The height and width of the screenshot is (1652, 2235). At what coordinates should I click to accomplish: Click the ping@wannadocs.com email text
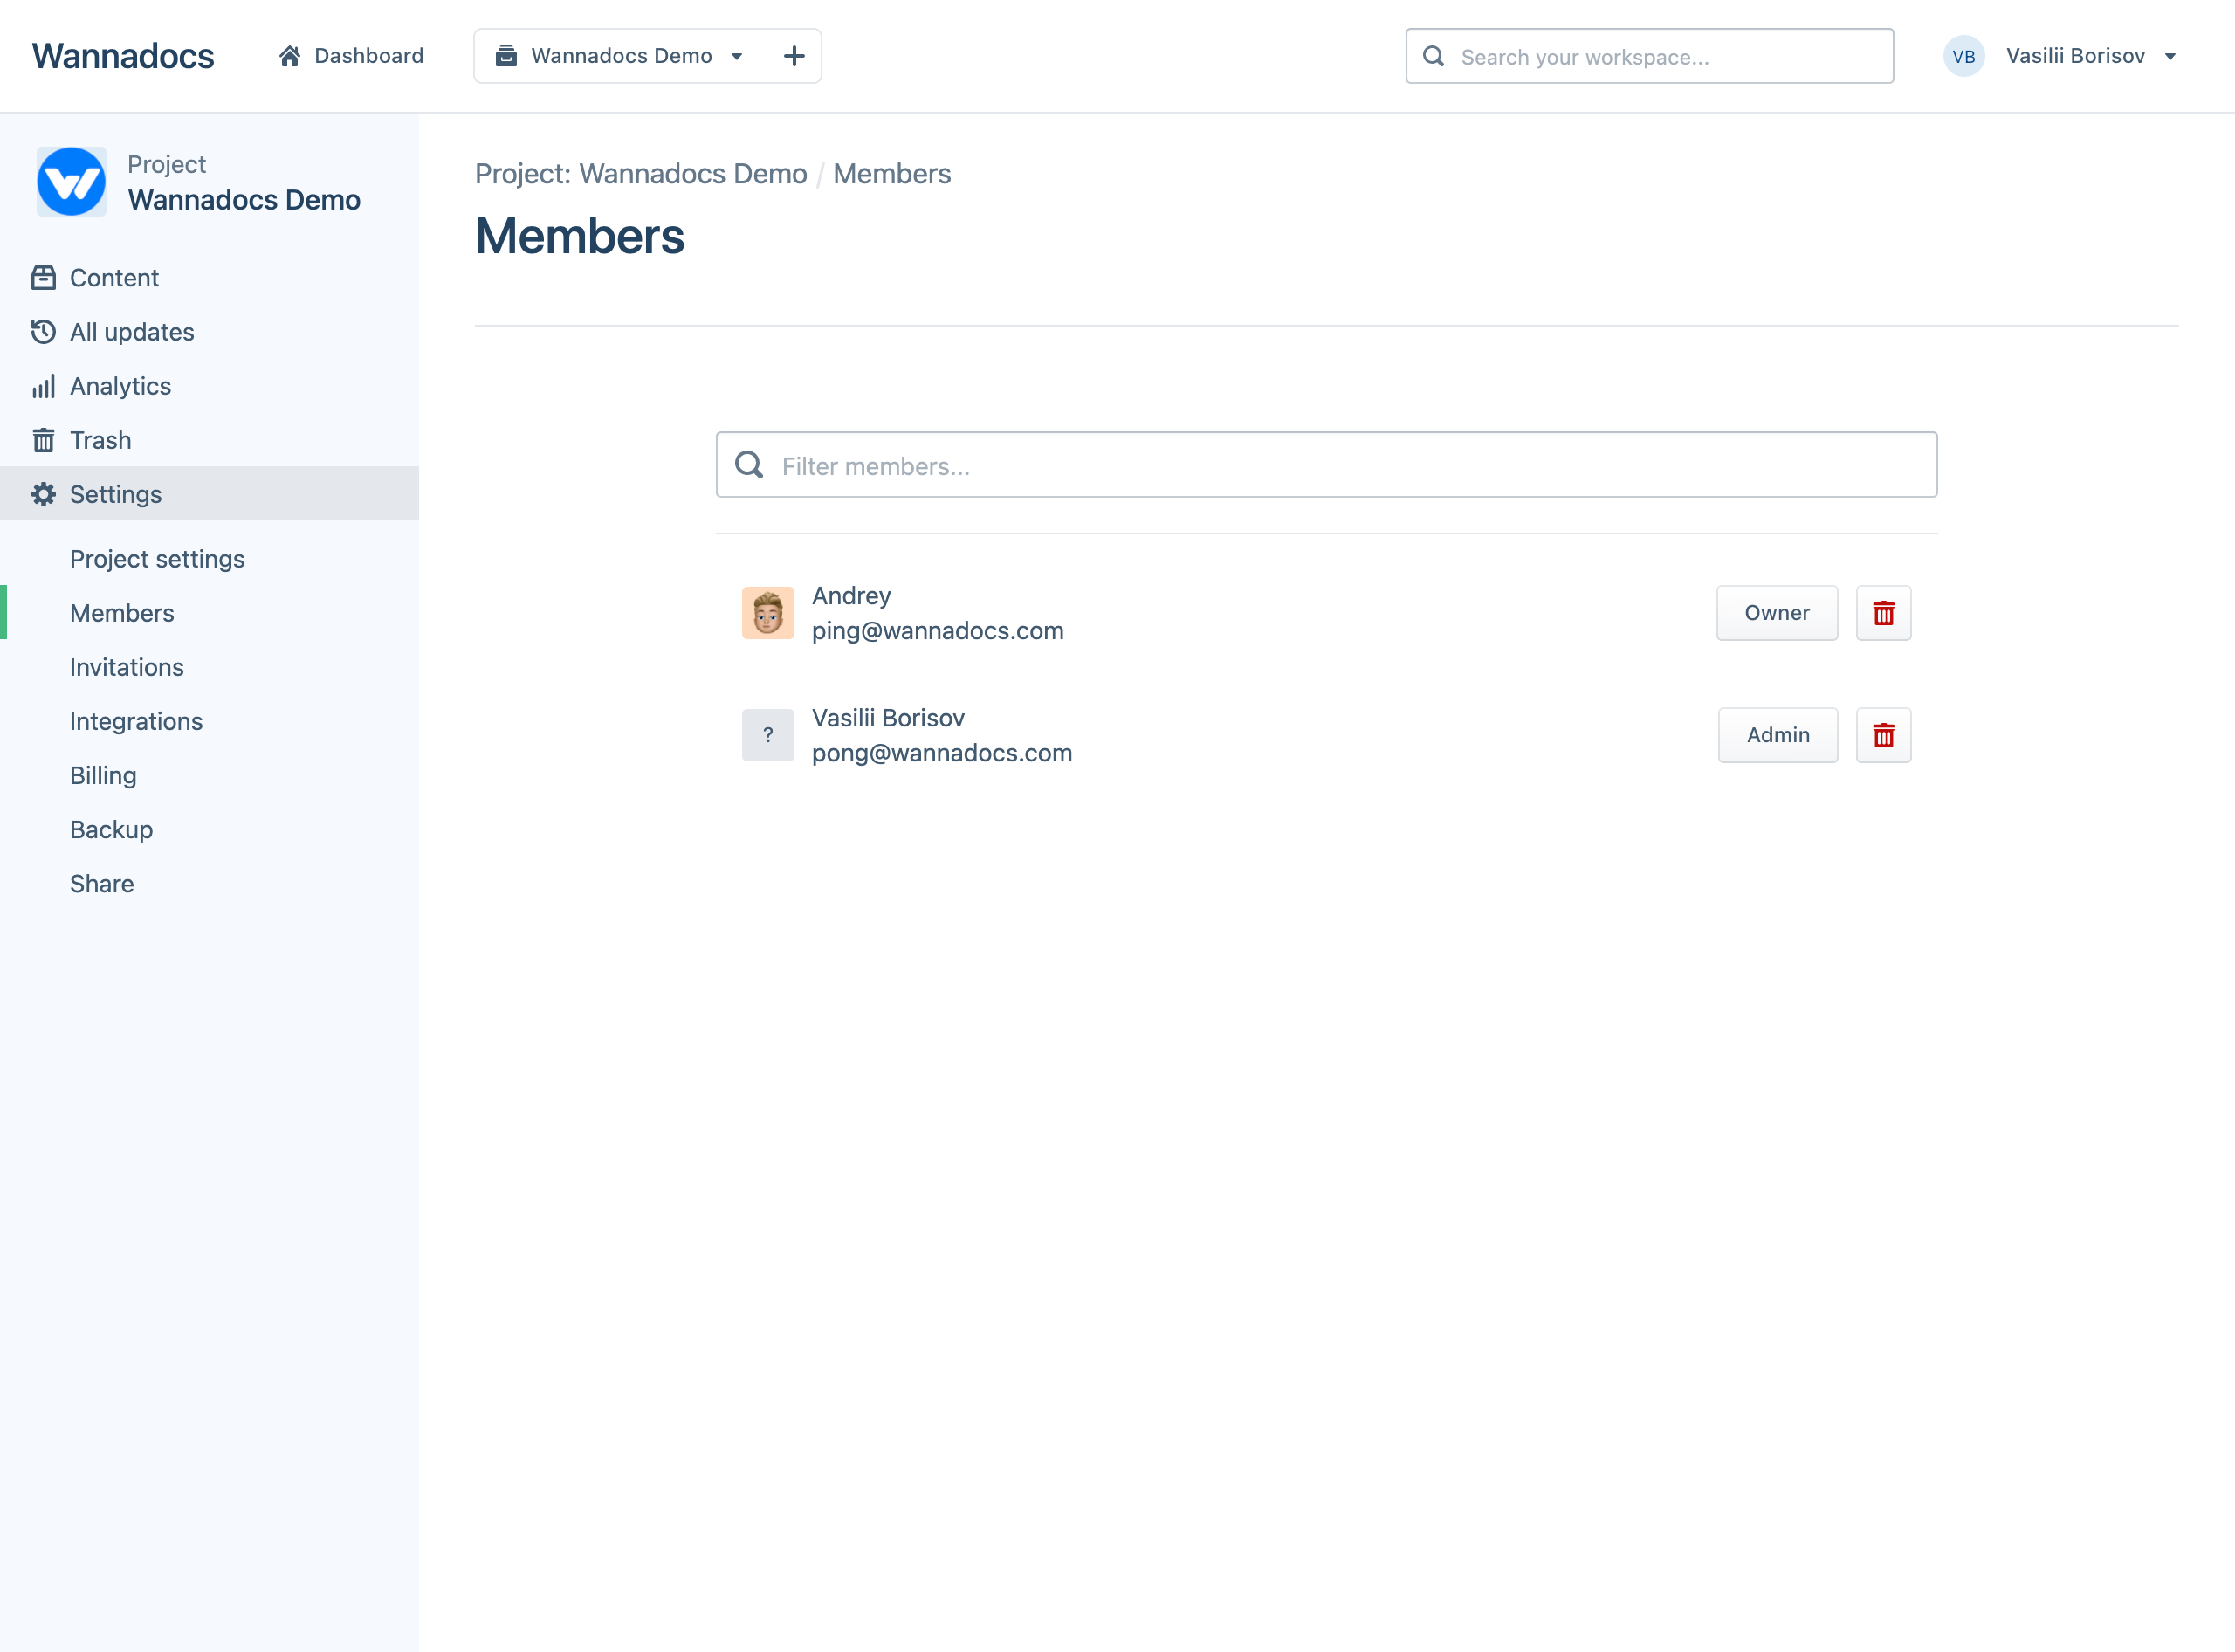tap(938, 631)
